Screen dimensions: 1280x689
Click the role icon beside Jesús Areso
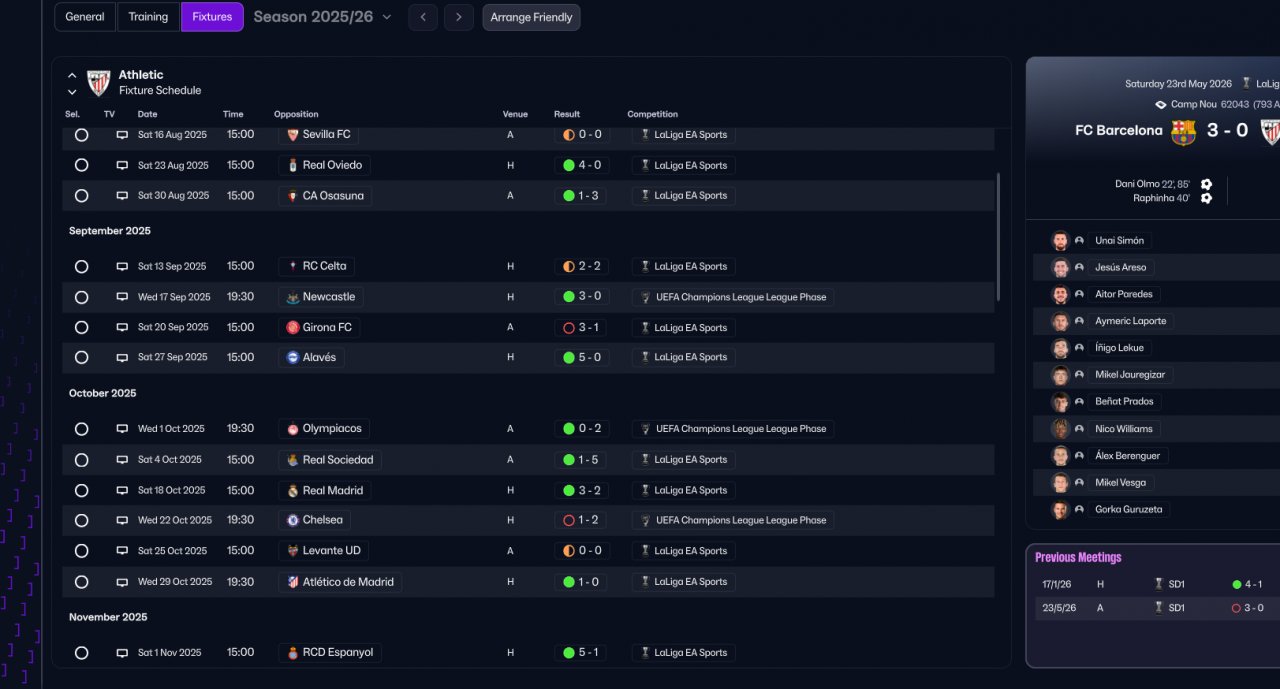pos(1079,268)
